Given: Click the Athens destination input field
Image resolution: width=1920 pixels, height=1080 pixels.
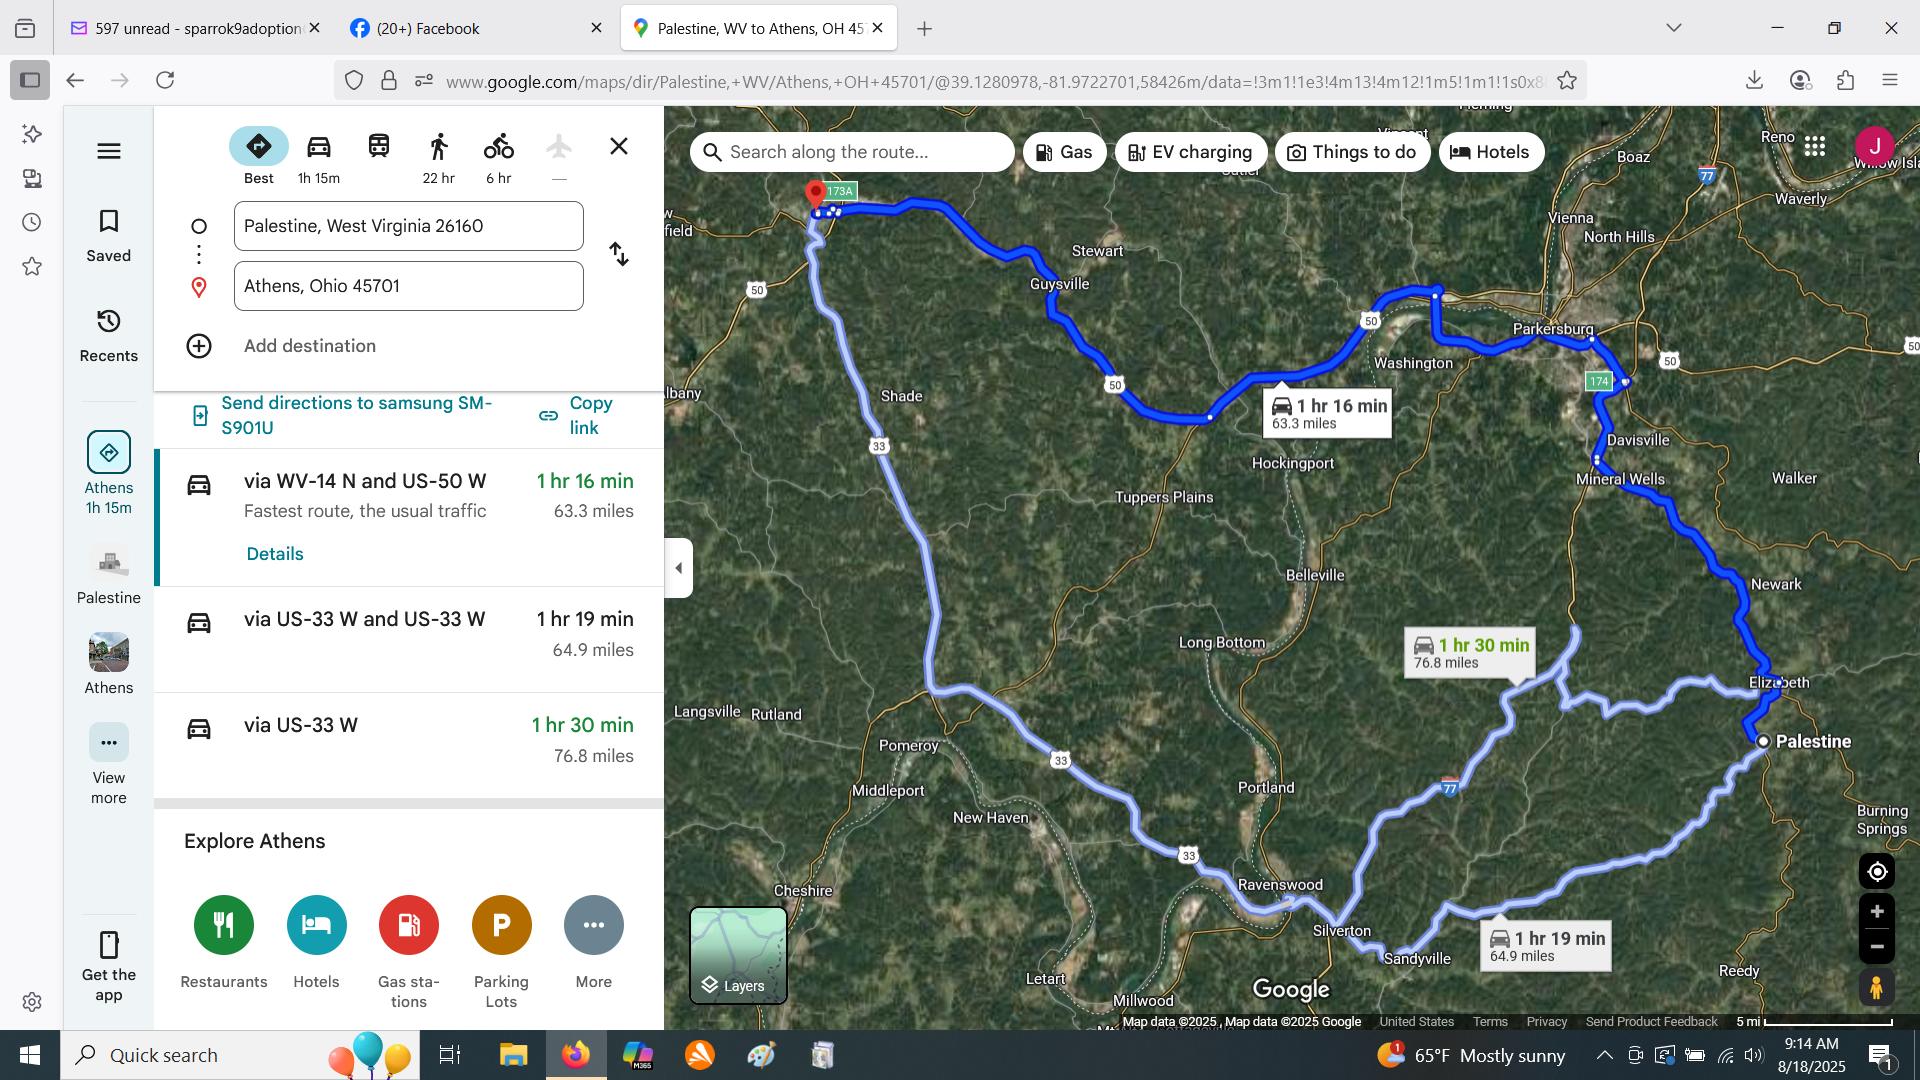Looking at the screenshot, I should tap(408, 286).
